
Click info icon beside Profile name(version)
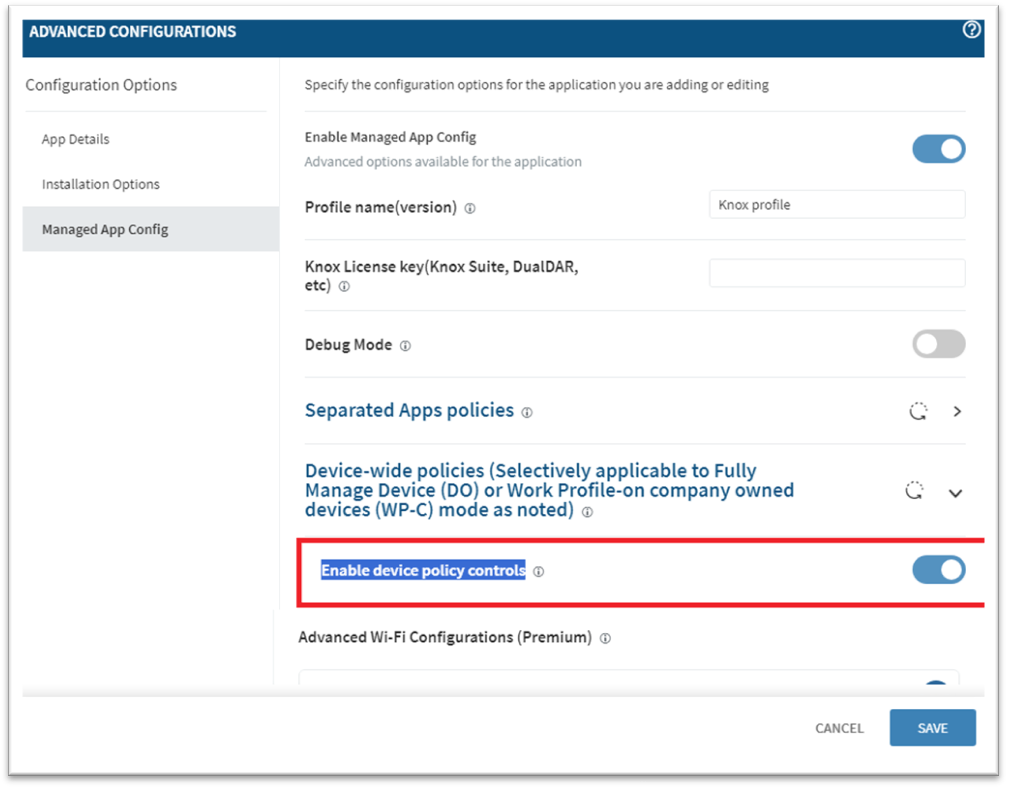coord(470,209)
